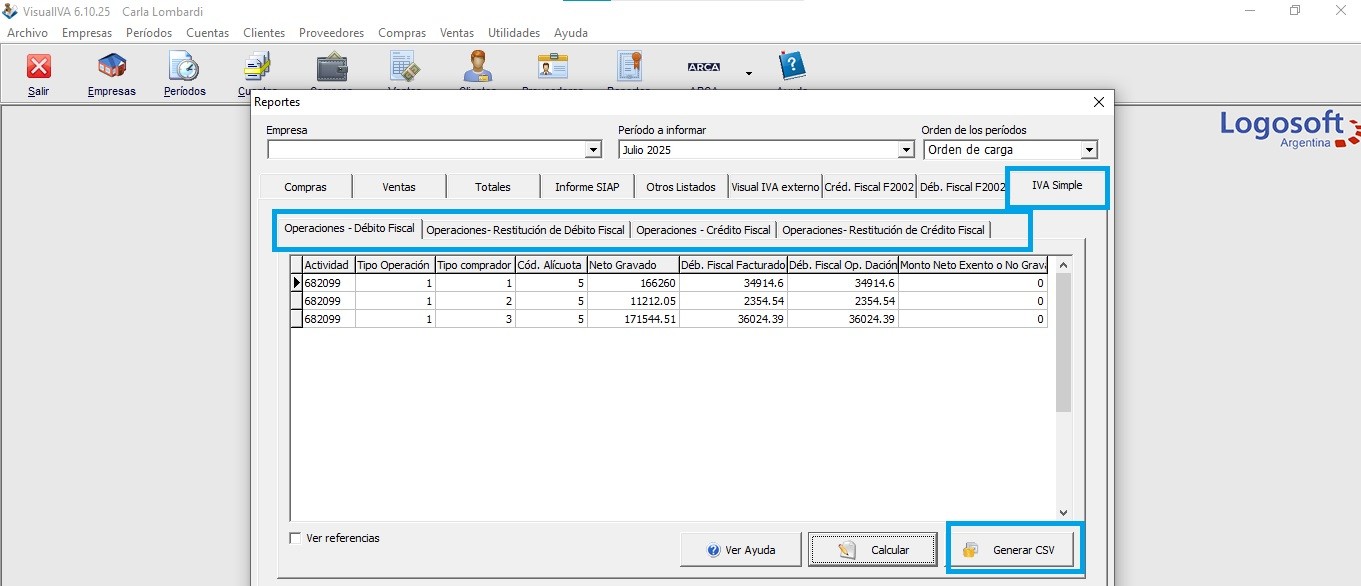Open the ARCA toolbar dropdown arrow

tap(748, 73)
